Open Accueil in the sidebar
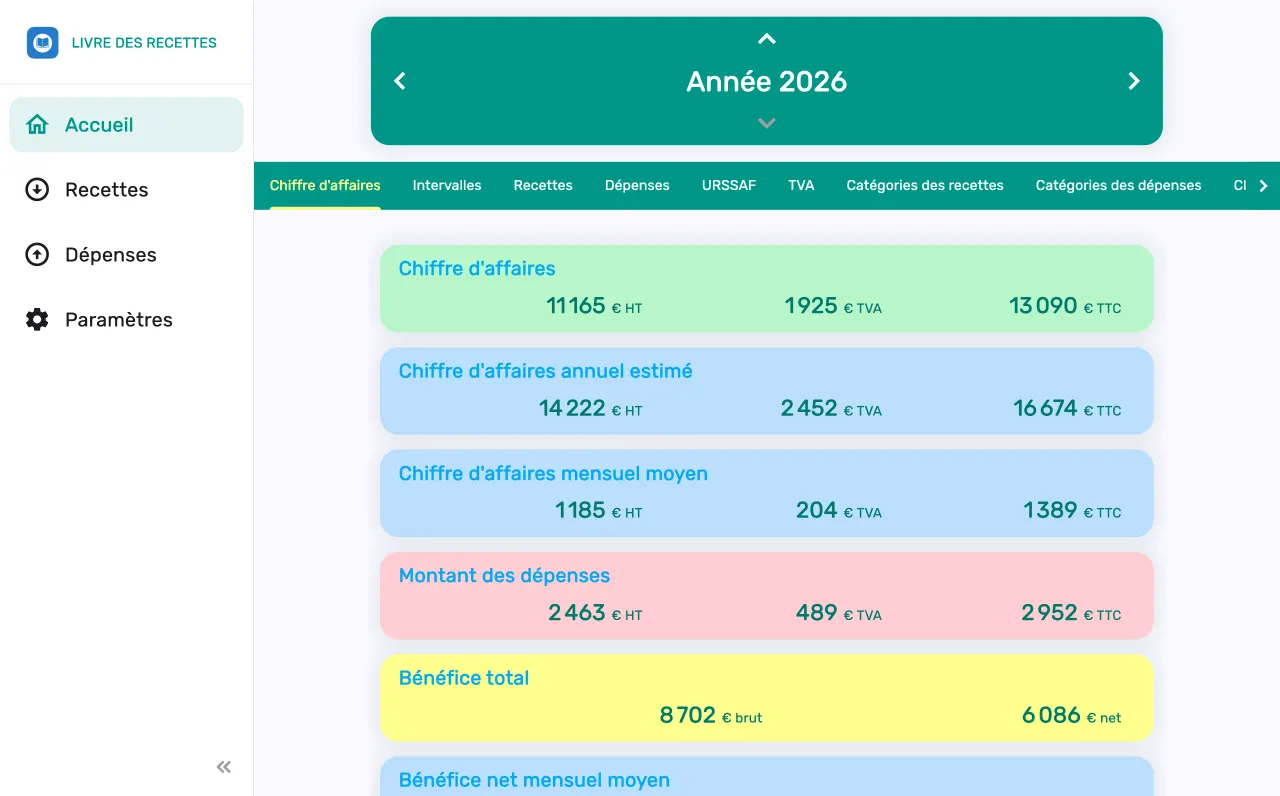The height and width of the screenshot is (796, 1280). [126, 125]
